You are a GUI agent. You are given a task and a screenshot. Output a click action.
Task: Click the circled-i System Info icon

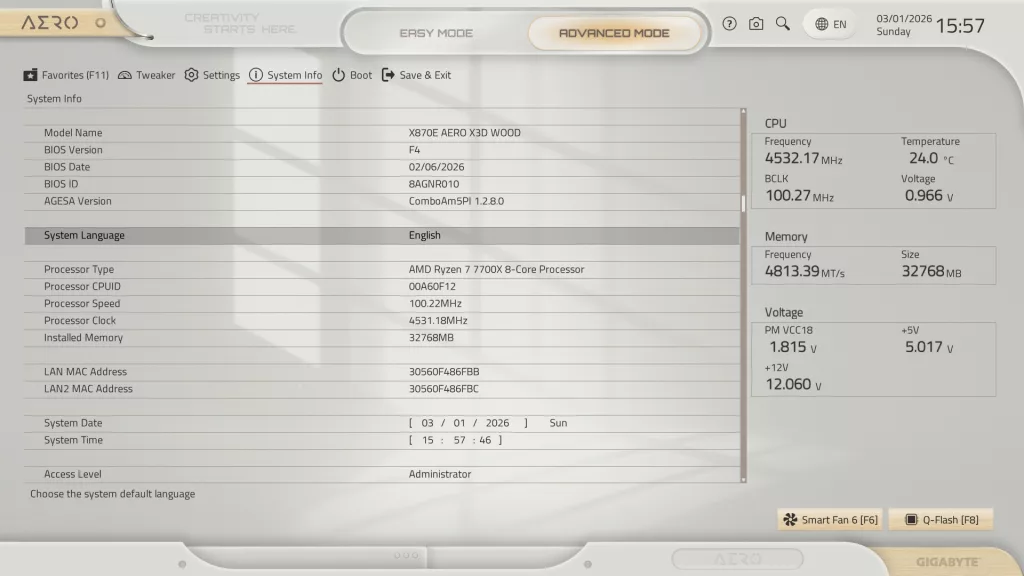tap(257, 75)
